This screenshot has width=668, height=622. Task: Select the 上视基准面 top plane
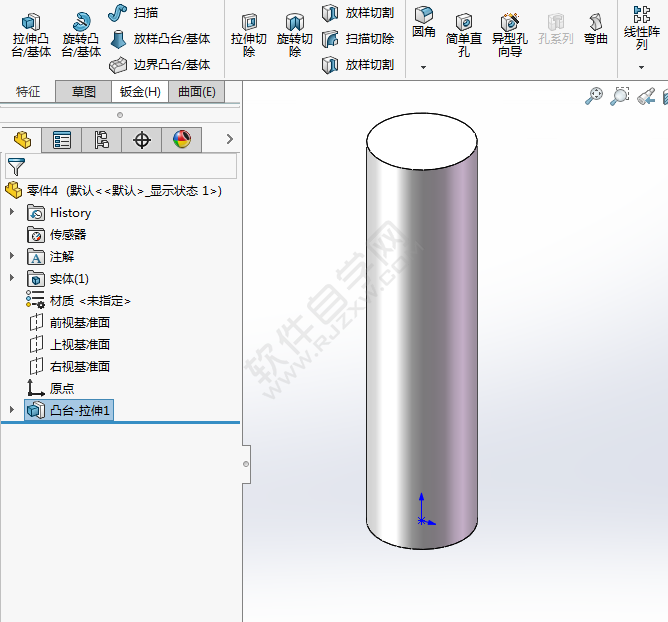click(69, 344)
